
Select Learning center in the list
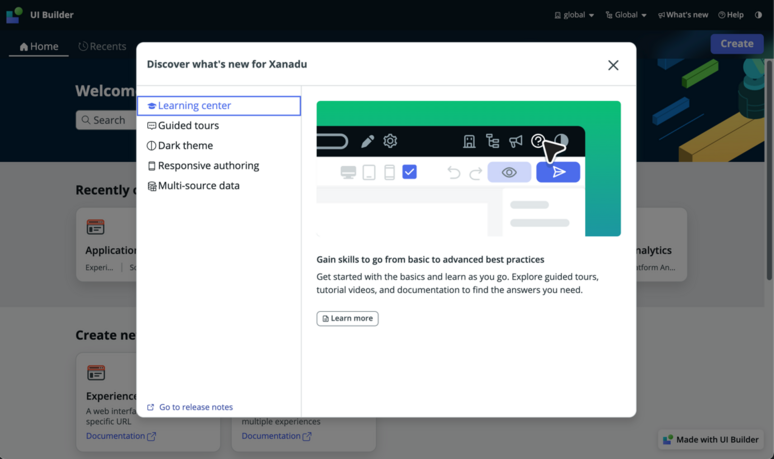(219, 106)
